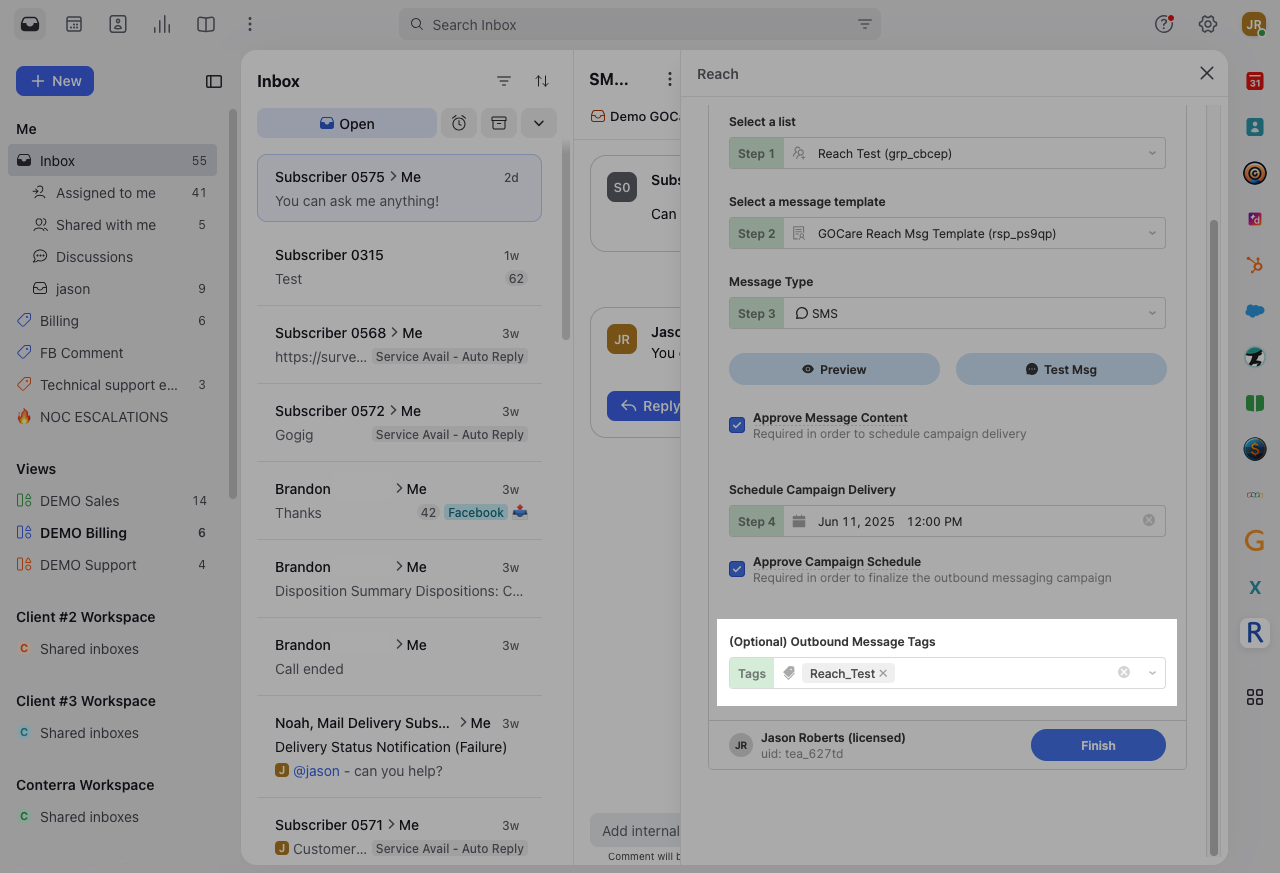Show archived conversations box icon
Screen dimensions: 1280x873
tap(498, 123)
